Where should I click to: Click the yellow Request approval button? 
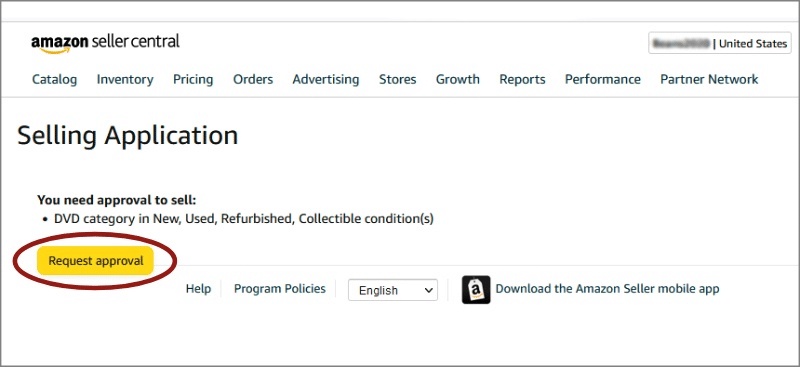(96, 261)
